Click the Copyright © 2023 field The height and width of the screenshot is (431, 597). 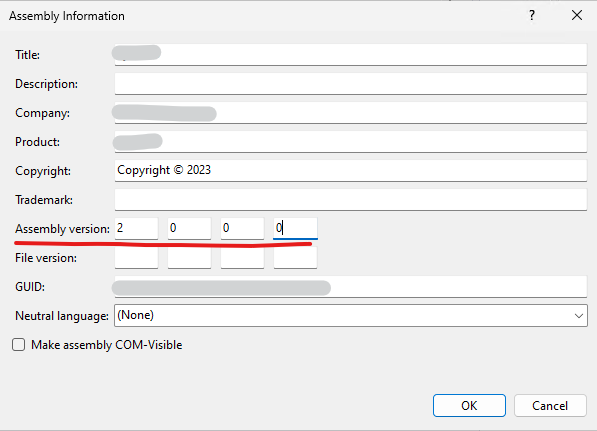coord(351,171)
